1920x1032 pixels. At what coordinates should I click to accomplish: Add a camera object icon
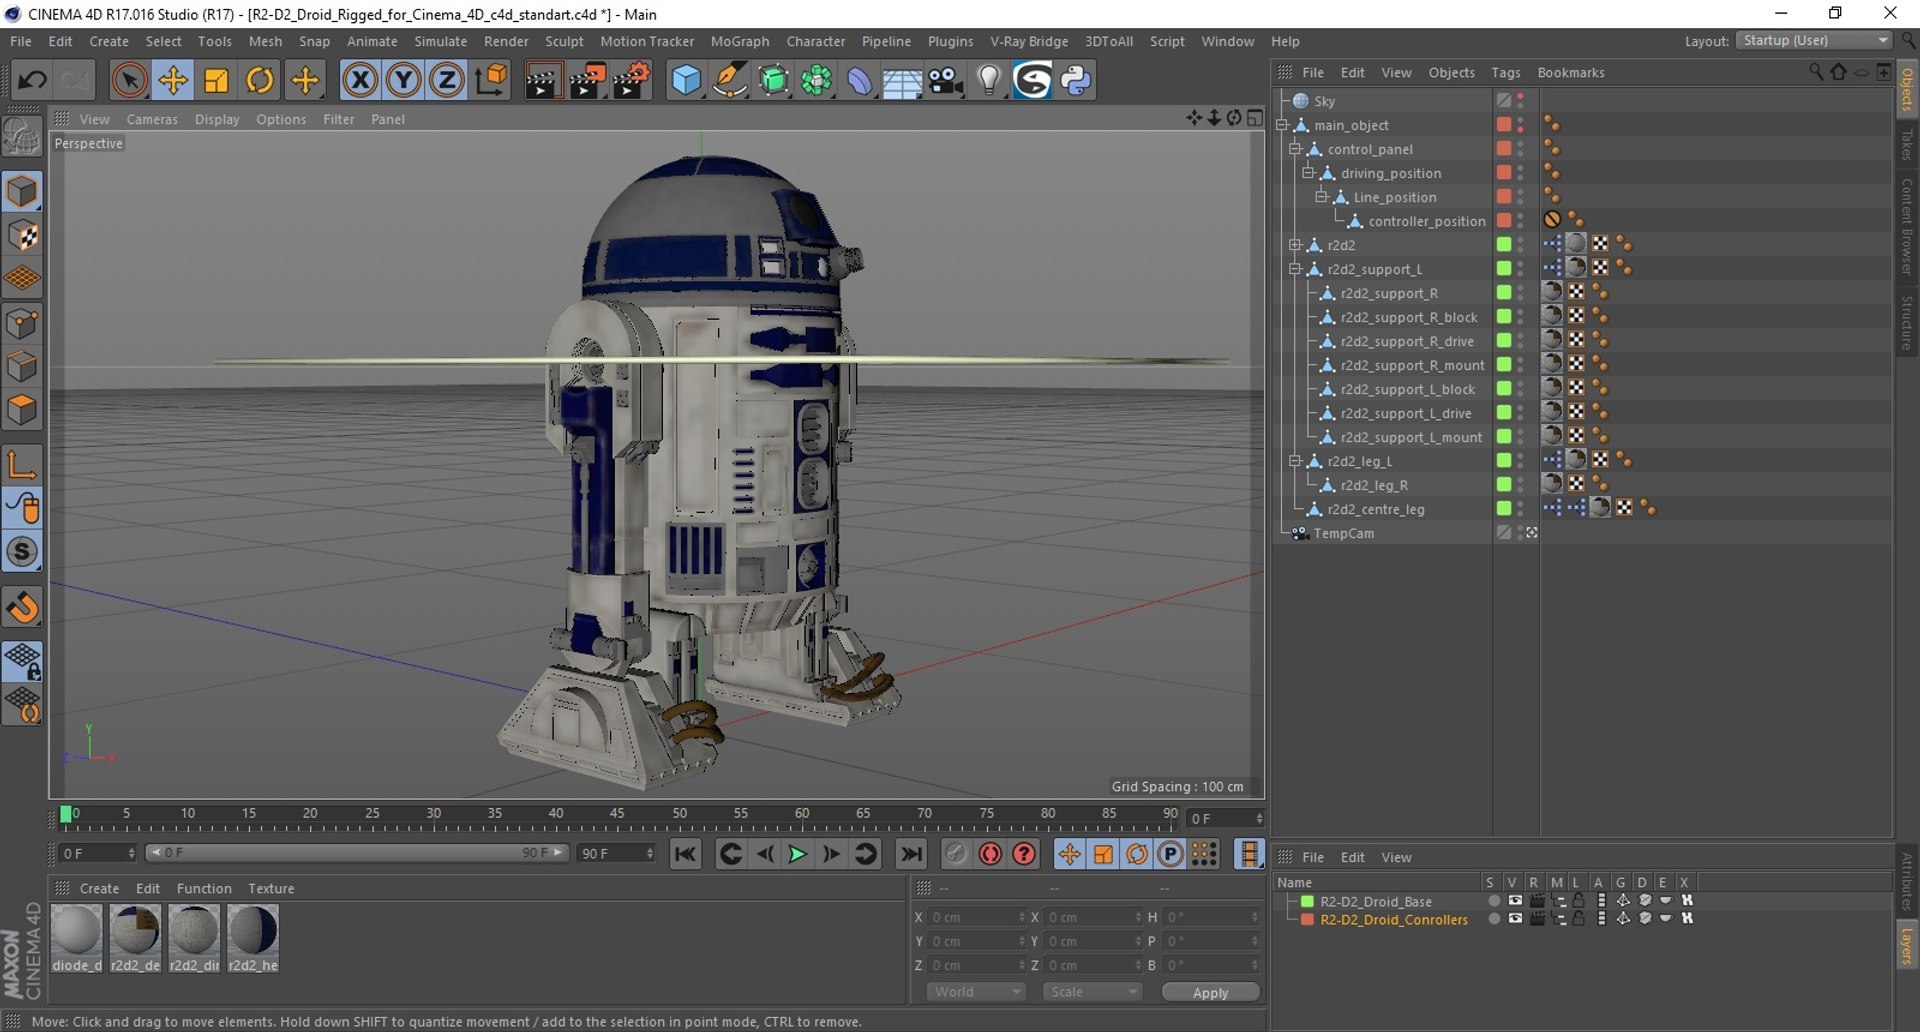tap(945, 80)
